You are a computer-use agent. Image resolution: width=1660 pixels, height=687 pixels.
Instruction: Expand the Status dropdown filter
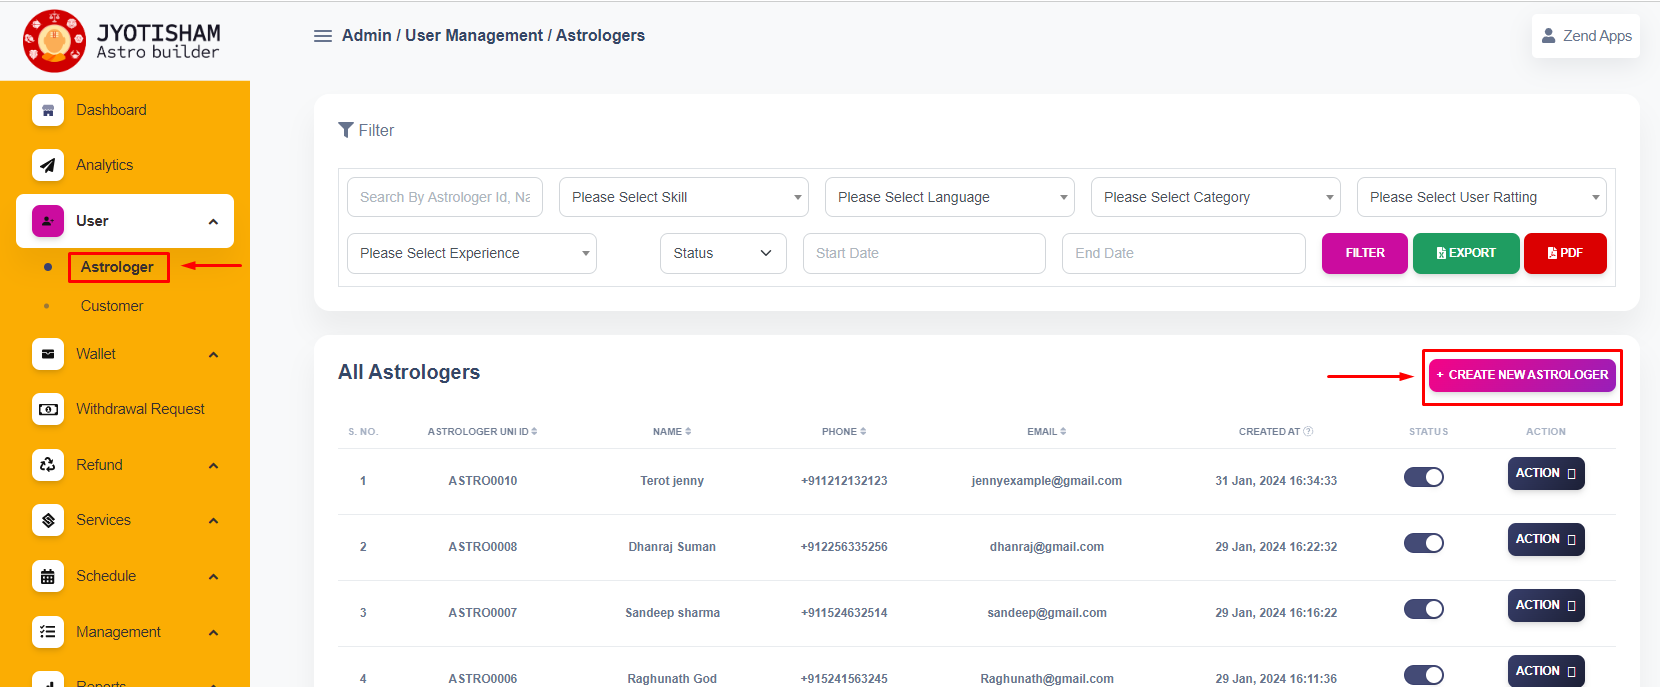click(x=722, y=253)
